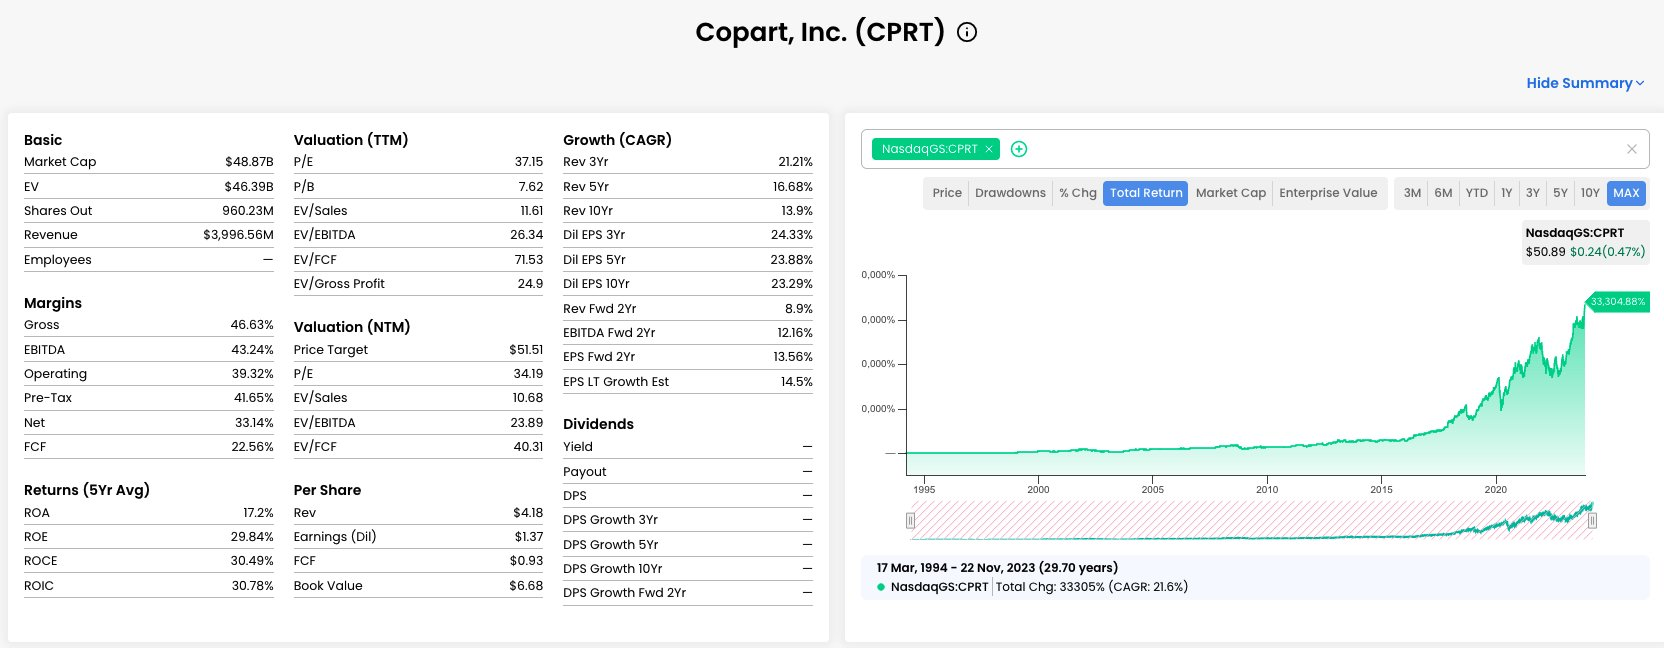Viewport: 1664px width, 648px height.
Task: Click P/B value 7.62
Action: tap(531, 187)
